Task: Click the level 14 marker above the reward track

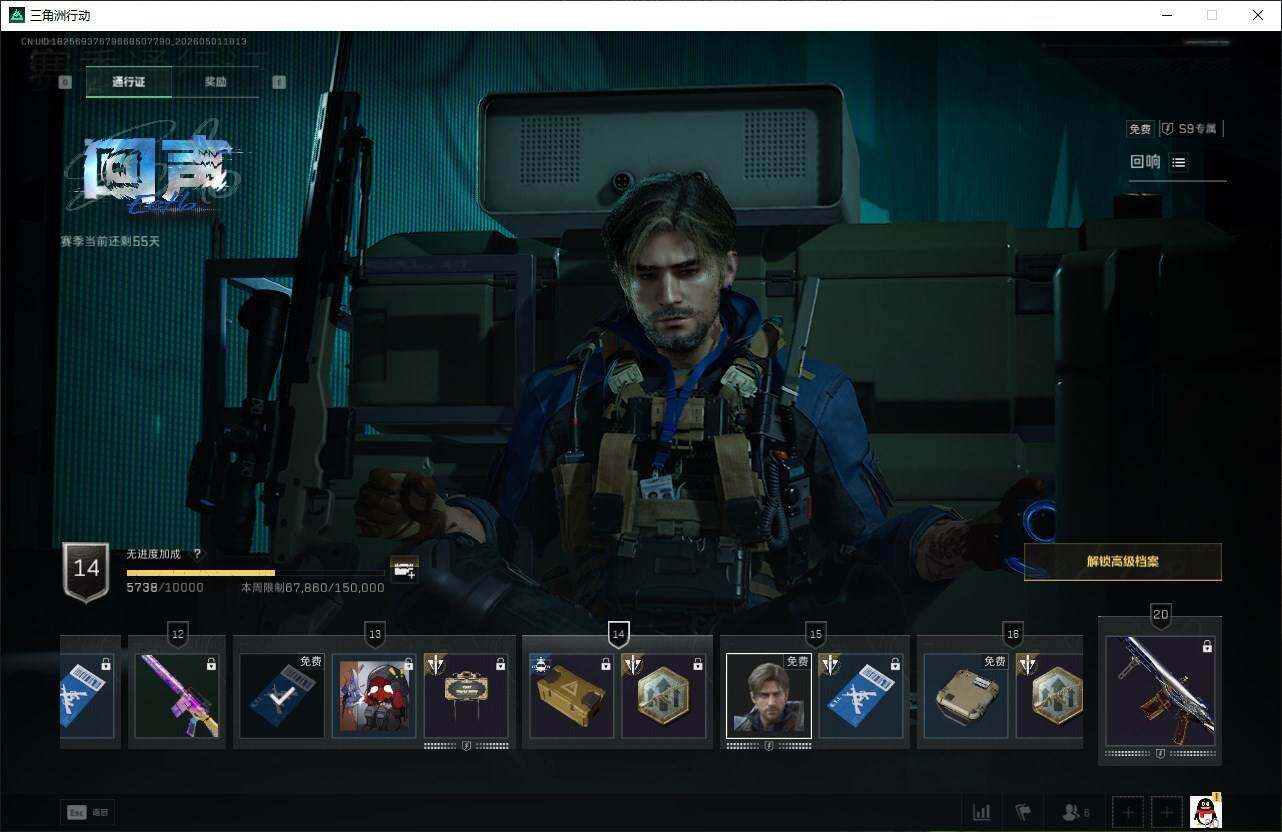Action: pos(618,634)
